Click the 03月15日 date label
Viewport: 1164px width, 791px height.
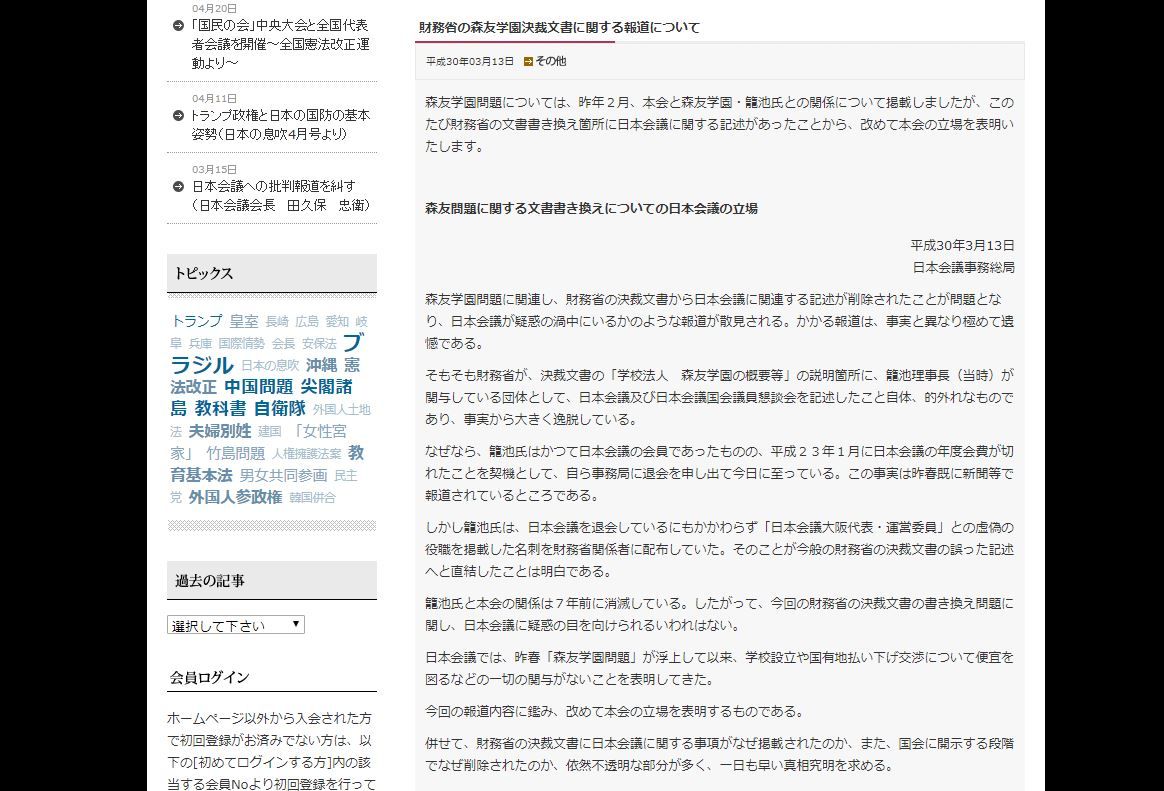coord(215,170)
